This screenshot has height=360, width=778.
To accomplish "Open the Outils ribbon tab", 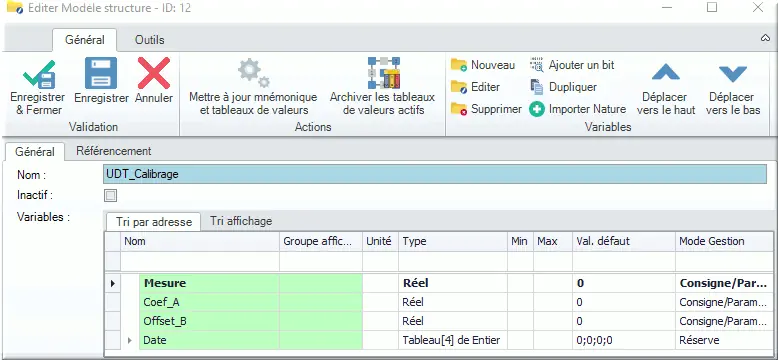I will coord(149,40).
